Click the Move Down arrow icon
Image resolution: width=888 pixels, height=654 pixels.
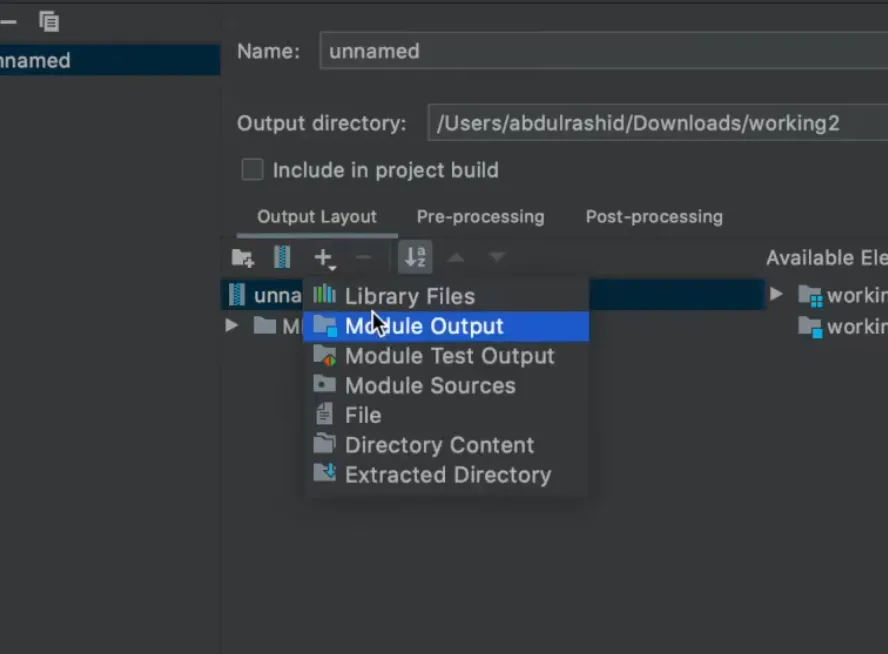point(497,258)
